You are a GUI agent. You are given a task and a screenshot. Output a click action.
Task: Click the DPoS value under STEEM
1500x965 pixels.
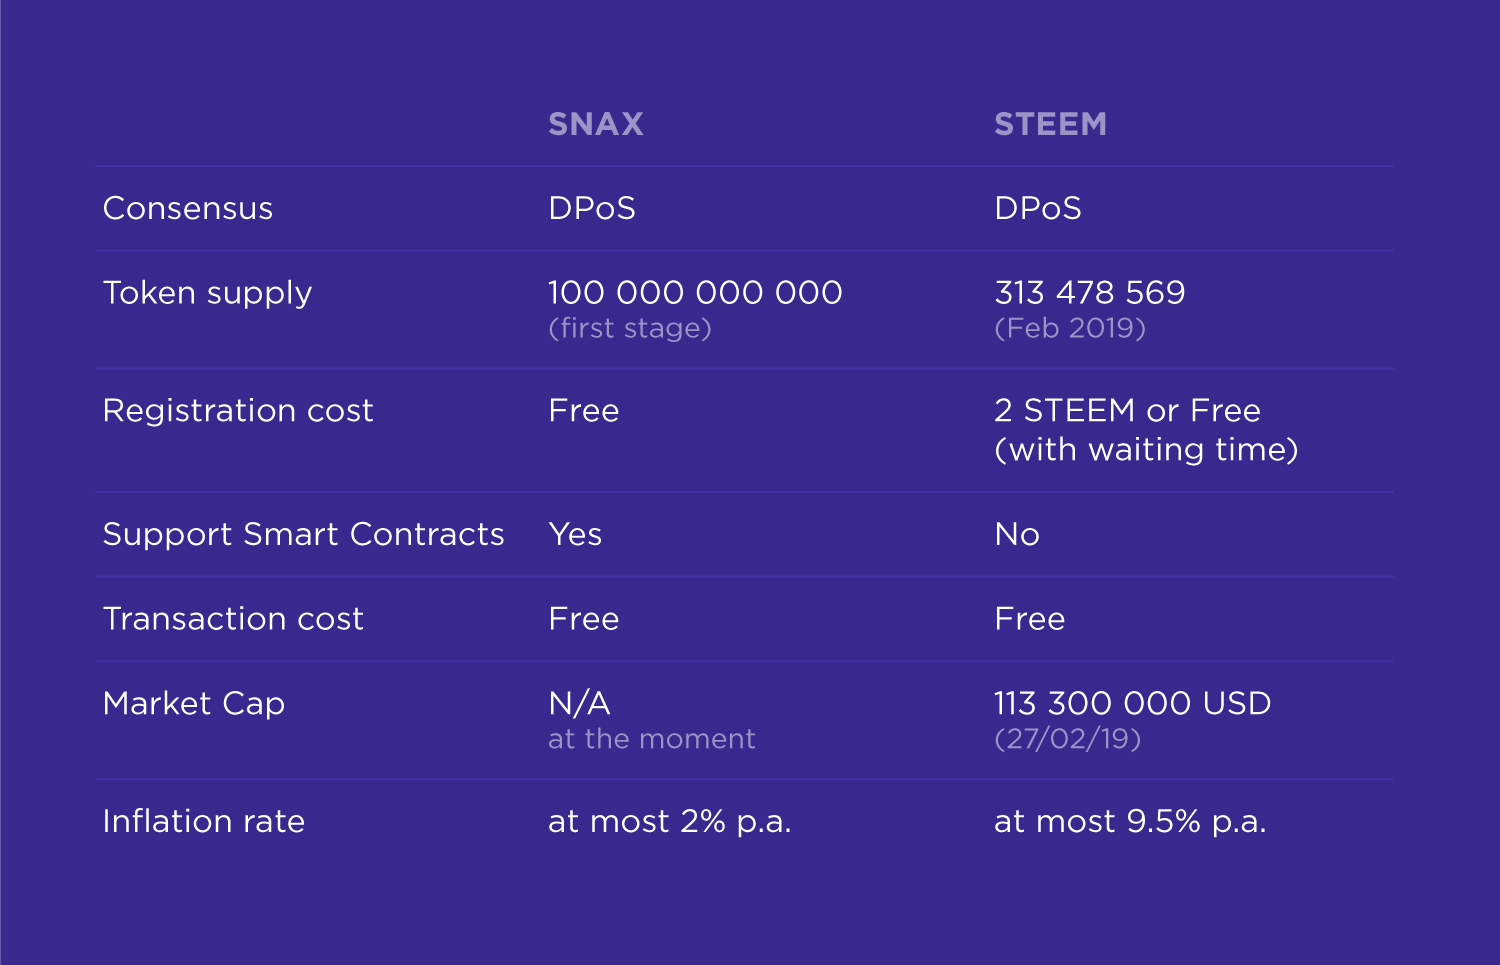pos(1038,208)
